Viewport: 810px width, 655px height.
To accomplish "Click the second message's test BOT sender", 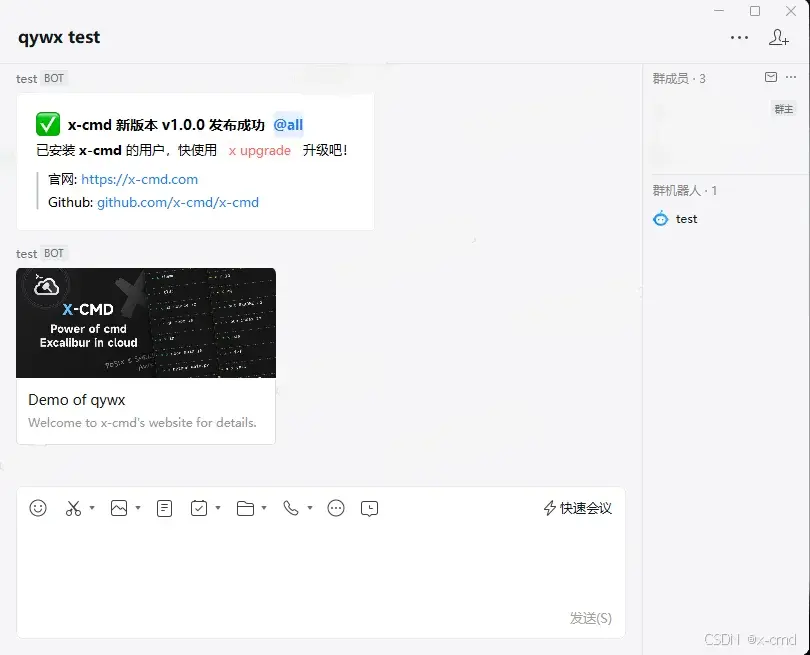I will (x=40, y=254).
